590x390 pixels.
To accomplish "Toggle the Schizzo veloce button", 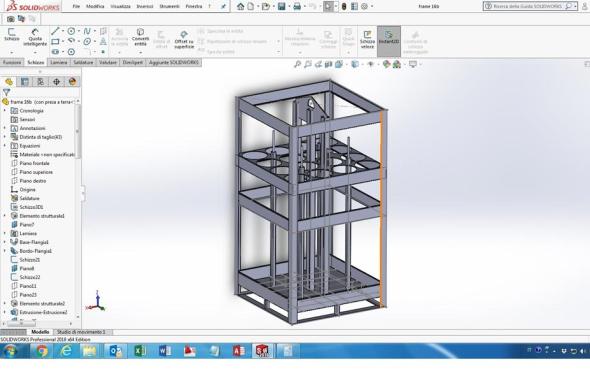I will click(367, 40).
